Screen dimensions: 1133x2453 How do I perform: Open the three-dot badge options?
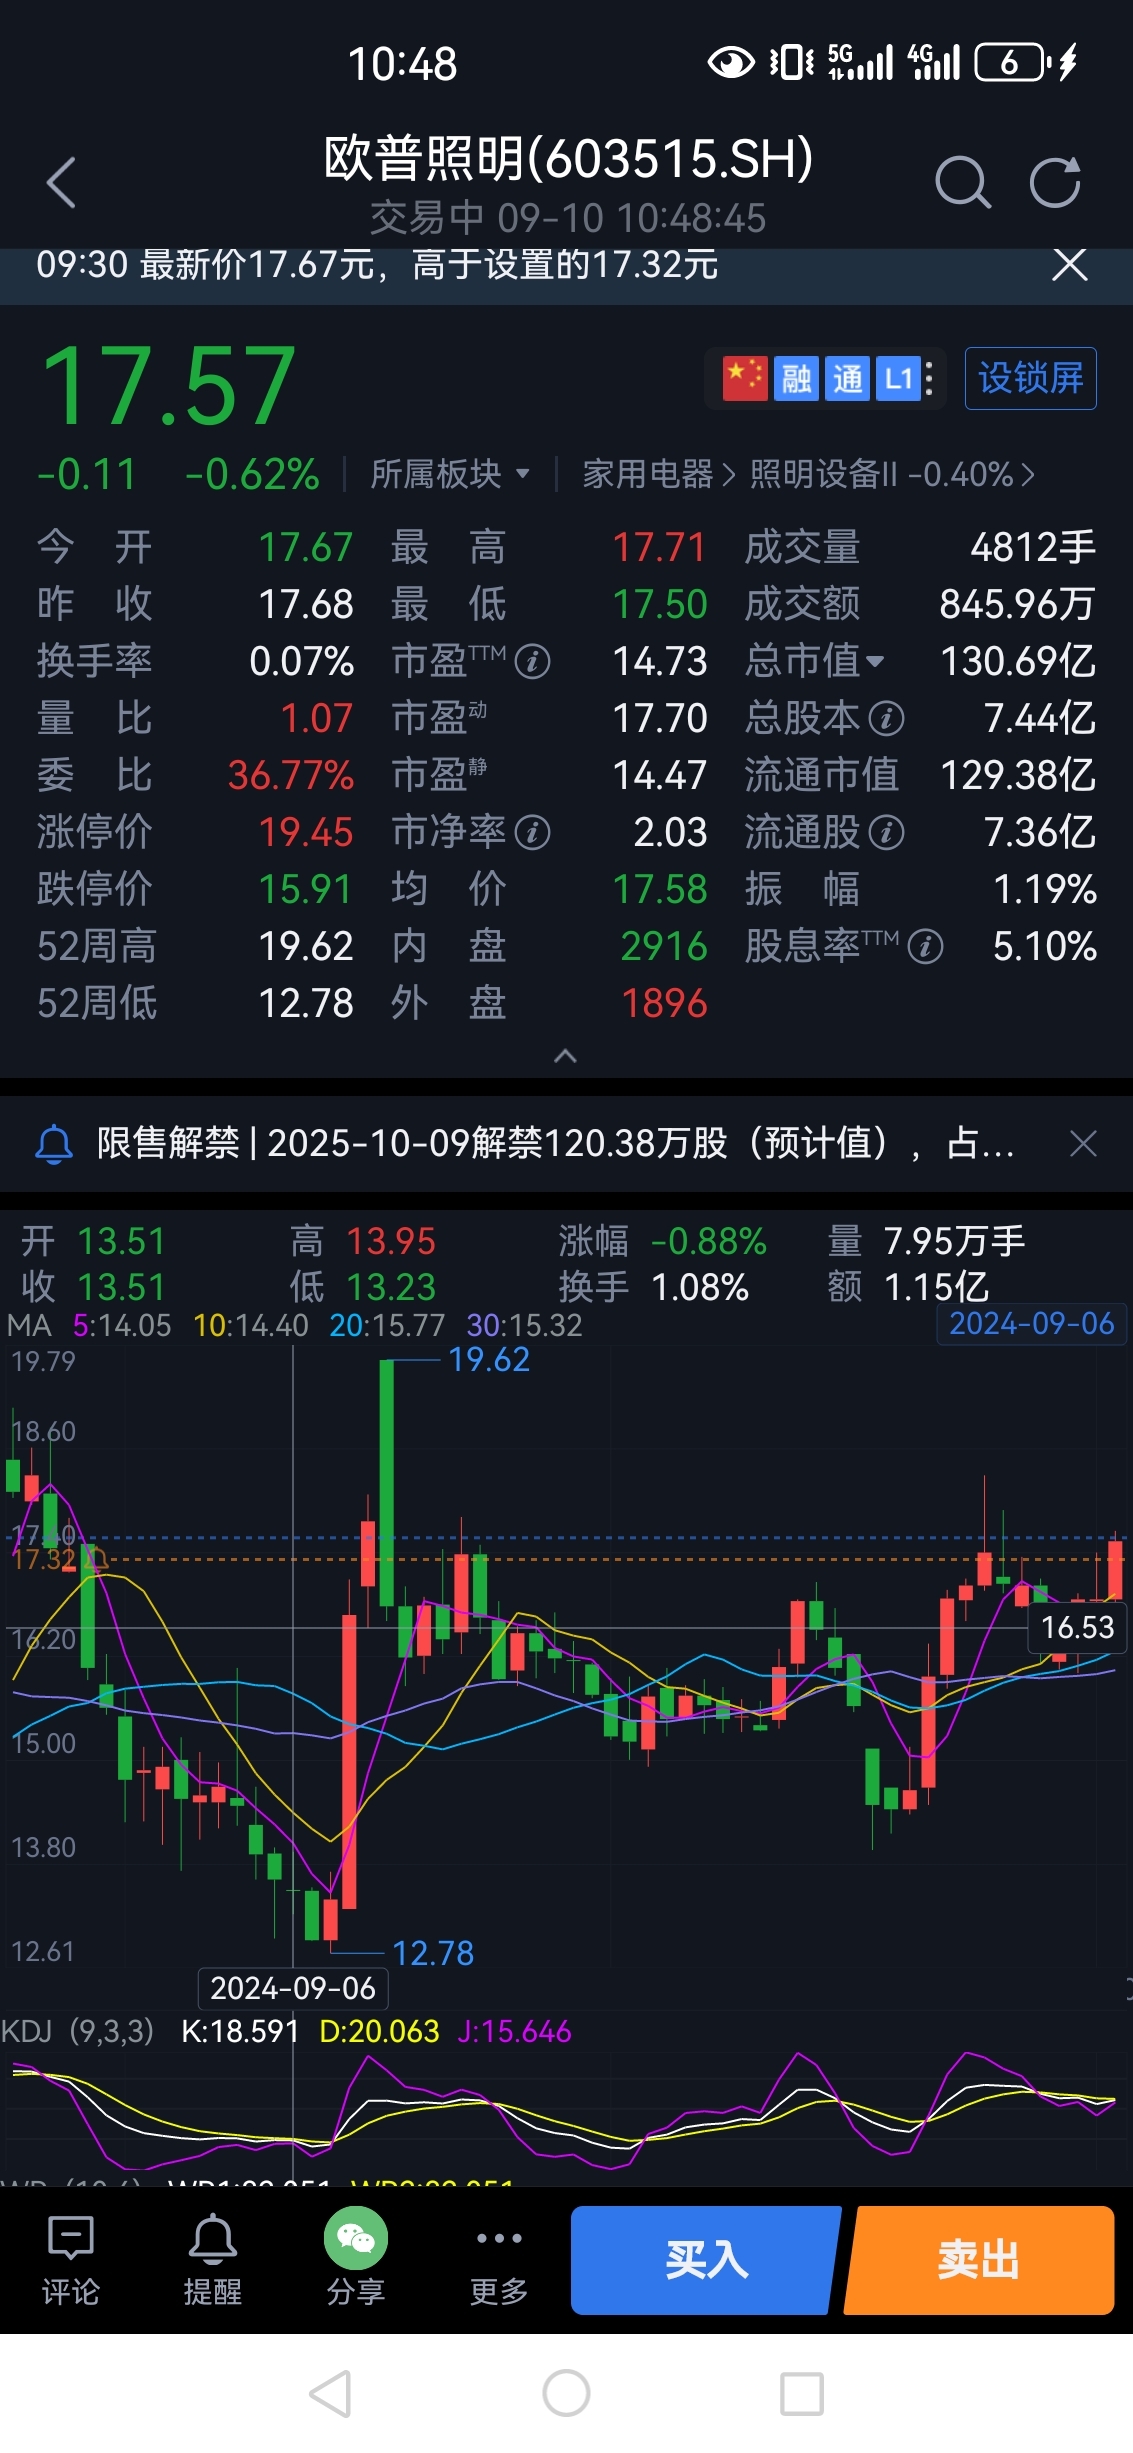pyautogui.click(x=930, y=378)
